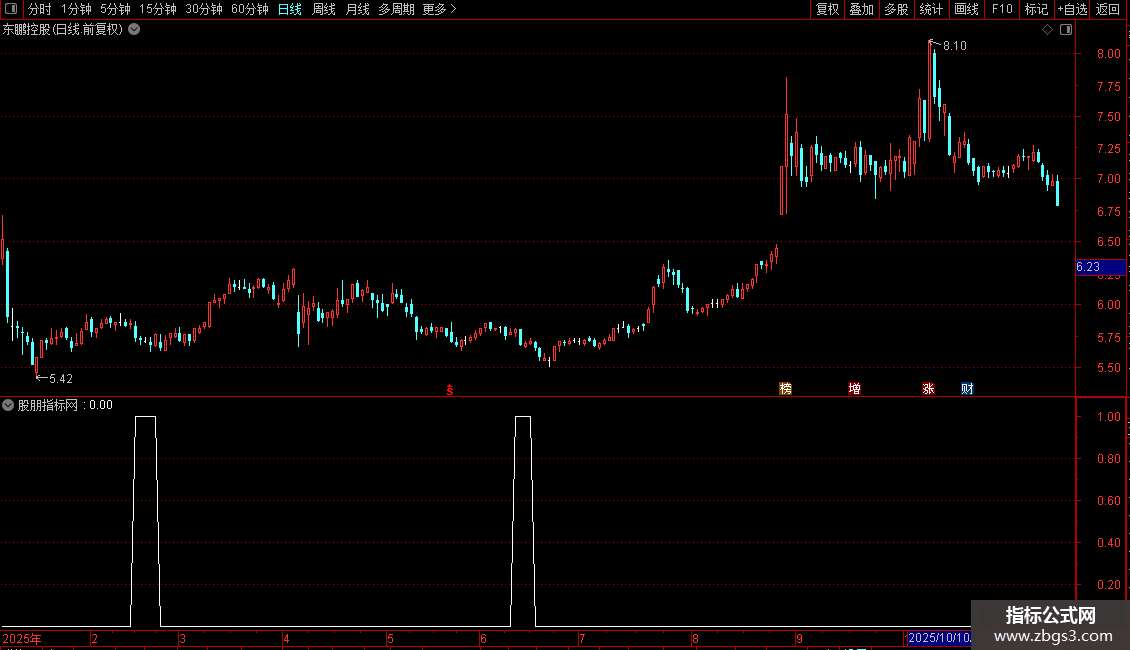
Task: Switch to 分时 intraday view
Action: click(x=40, y=9)
